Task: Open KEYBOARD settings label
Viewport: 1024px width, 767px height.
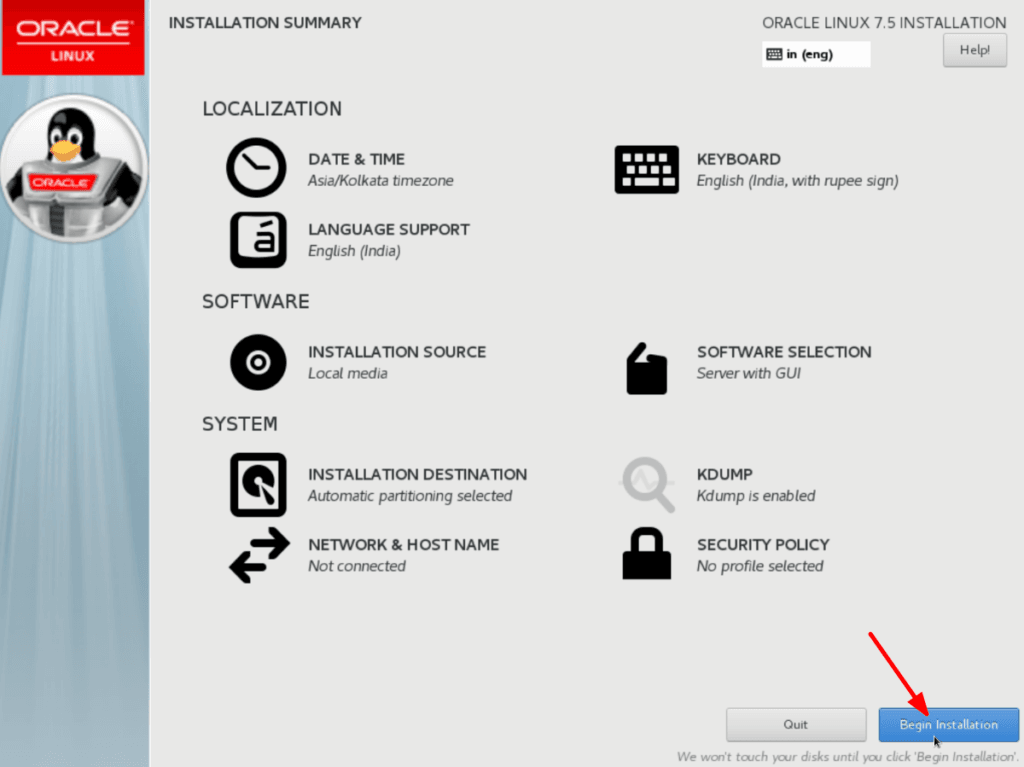Action: point(739,159)
